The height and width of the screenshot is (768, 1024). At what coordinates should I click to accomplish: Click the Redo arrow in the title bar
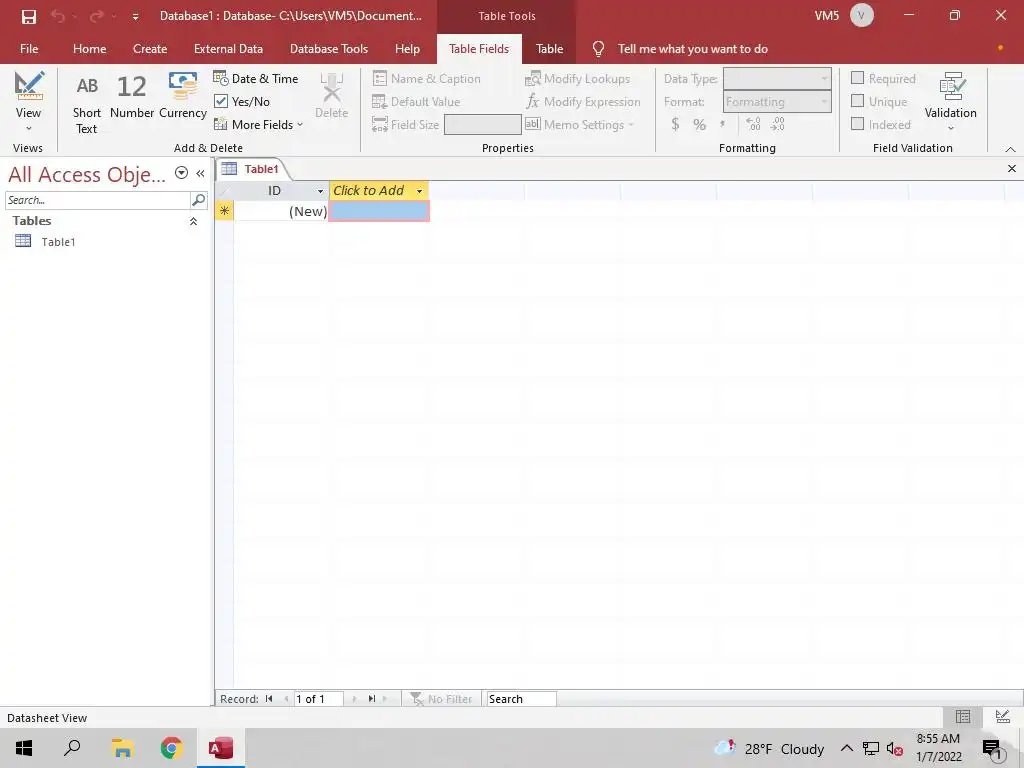[97, 16]
